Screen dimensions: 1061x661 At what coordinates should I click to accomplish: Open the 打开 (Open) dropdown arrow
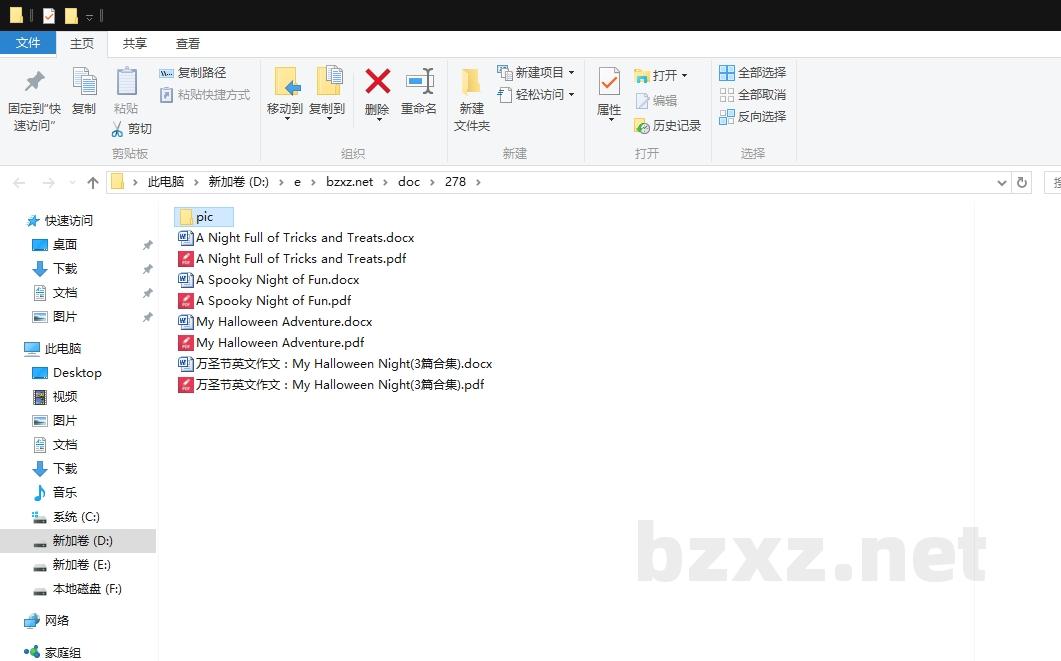[684, 73]
